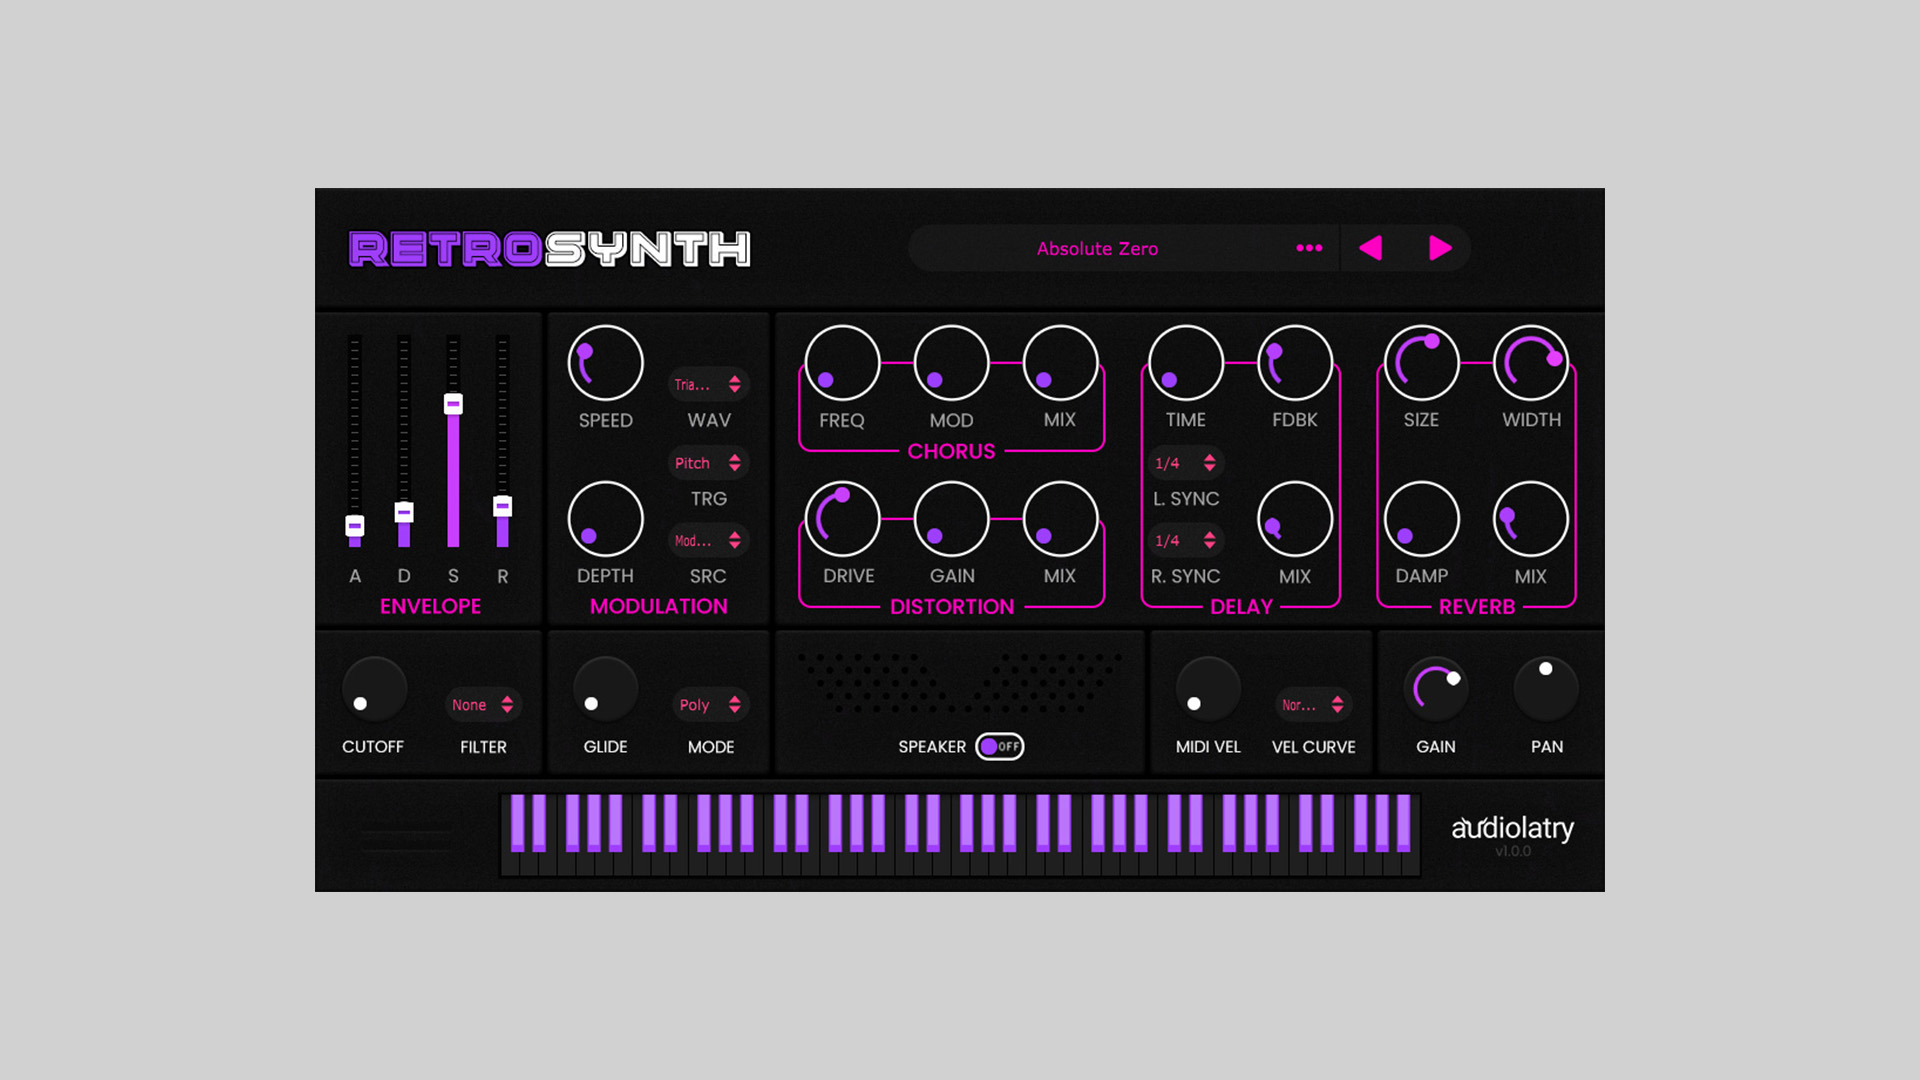The height and width of the screenshot is (1080, 1920).
Task: Toggle the SPEAKER off switch
Action: point(1000,746)
